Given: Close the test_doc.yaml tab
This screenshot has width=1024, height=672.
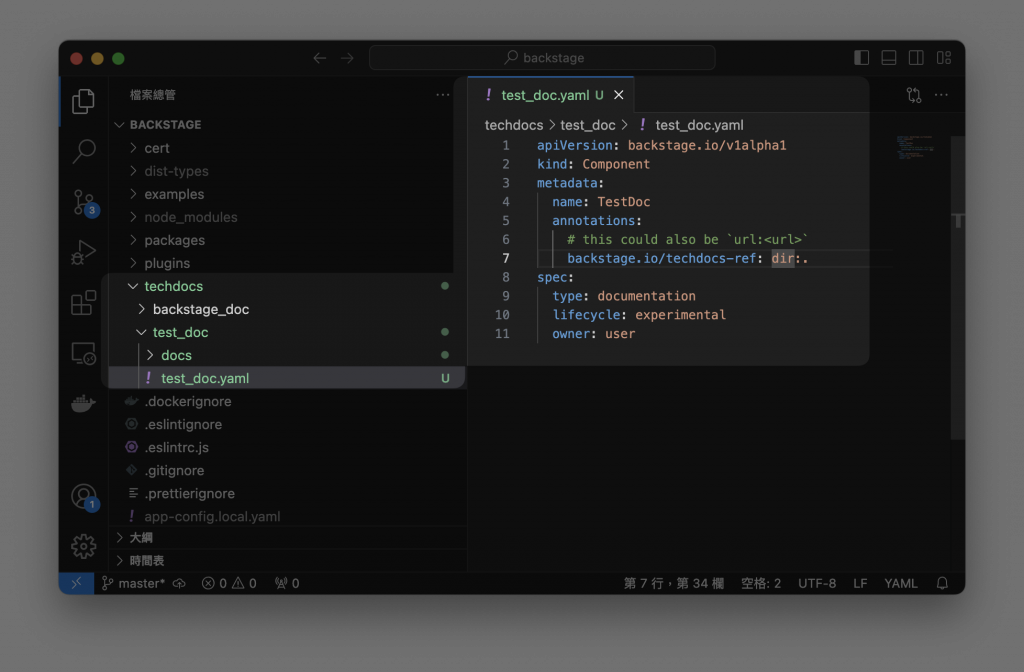Looking at the screenshot, I should coord(618,95).
